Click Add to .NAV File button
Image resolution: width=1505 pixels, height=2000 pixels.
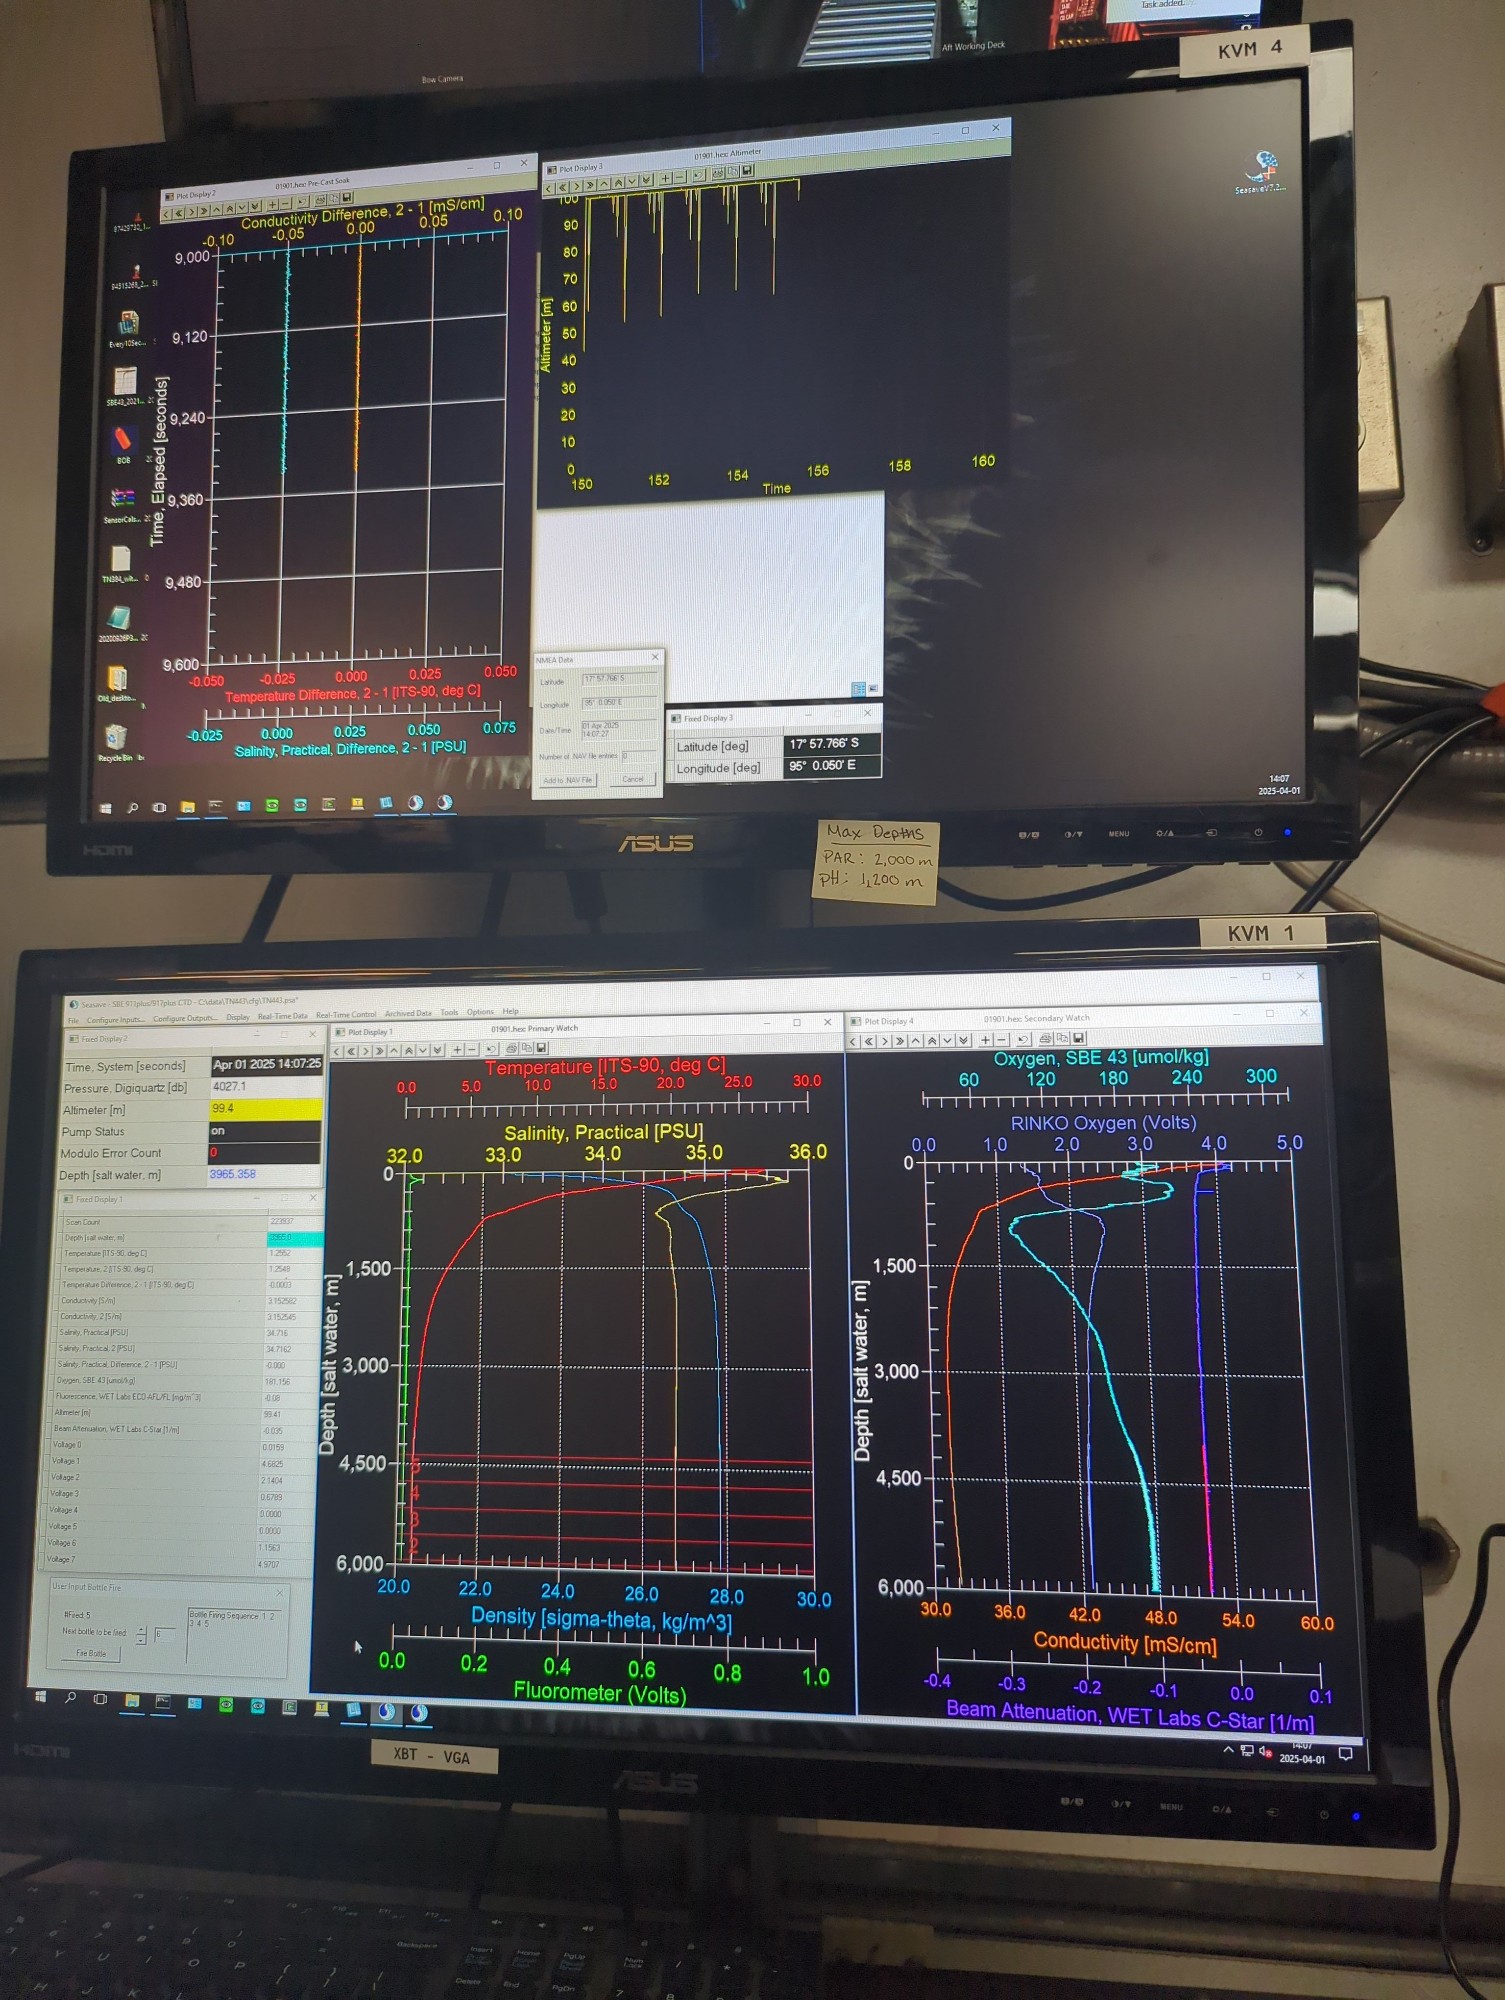(567, 780)
